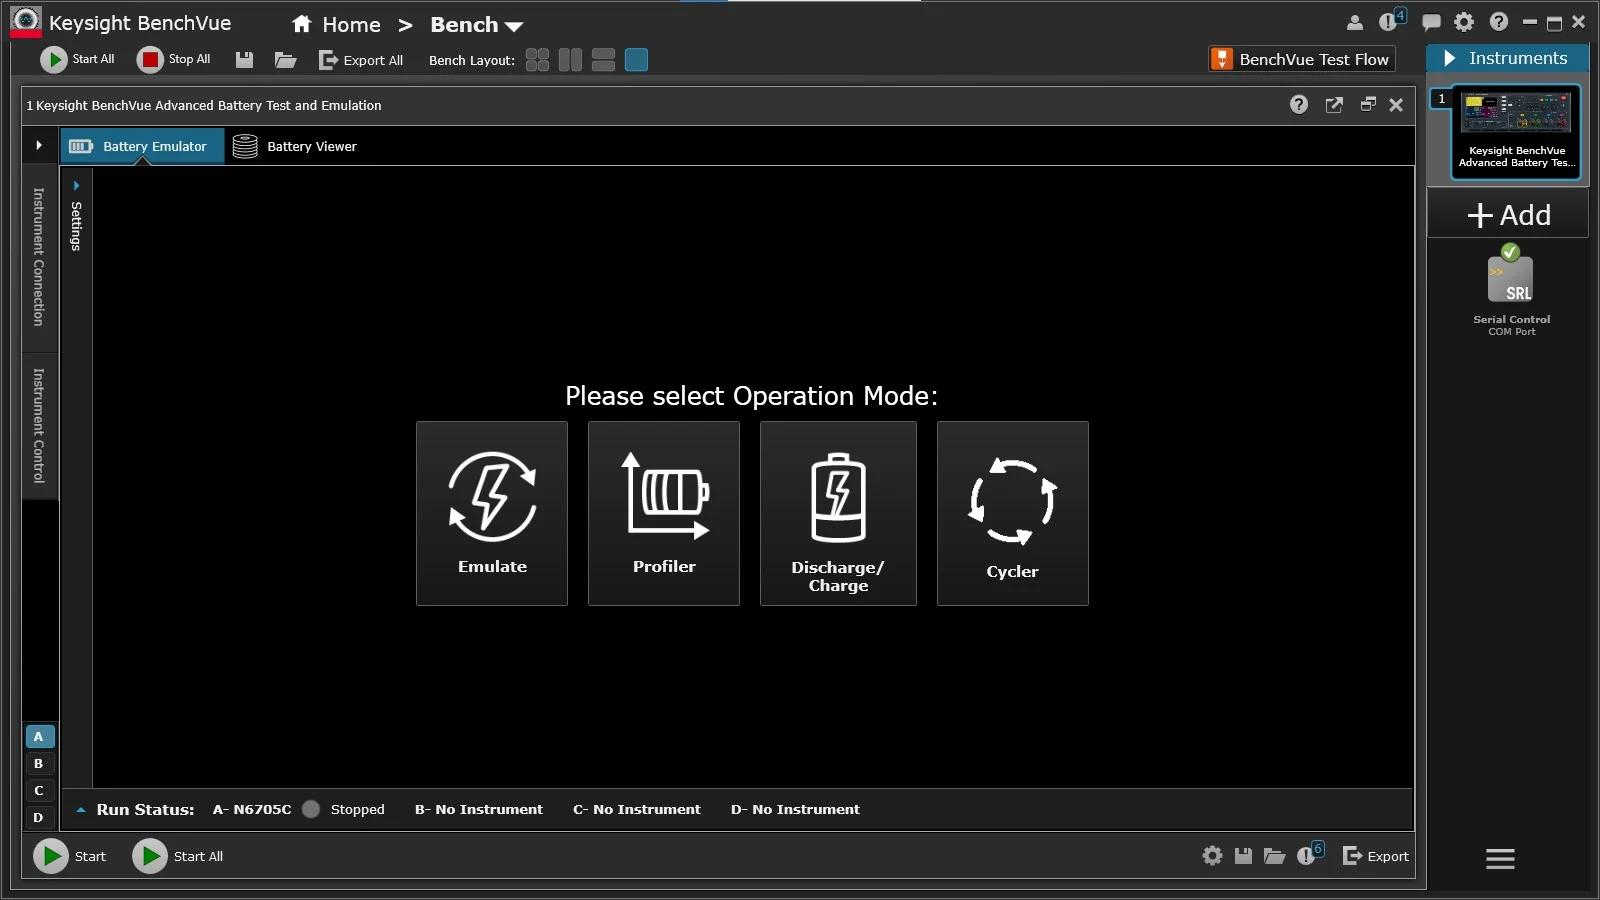The height and width of the screenshot is (900, 1600).
Task: Open Instrument Connection side tab
Action: pos(39,257)
